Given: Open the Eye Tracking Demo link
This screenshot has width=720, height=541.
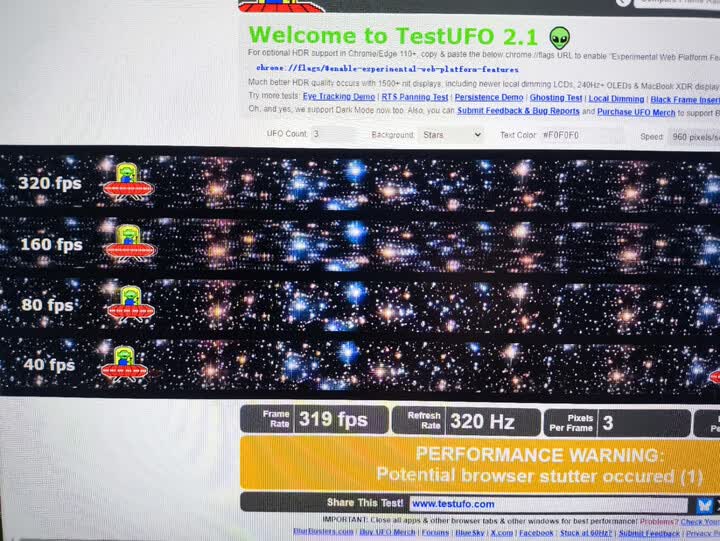Looking at the screenshot, I should (x=339, y=96).
